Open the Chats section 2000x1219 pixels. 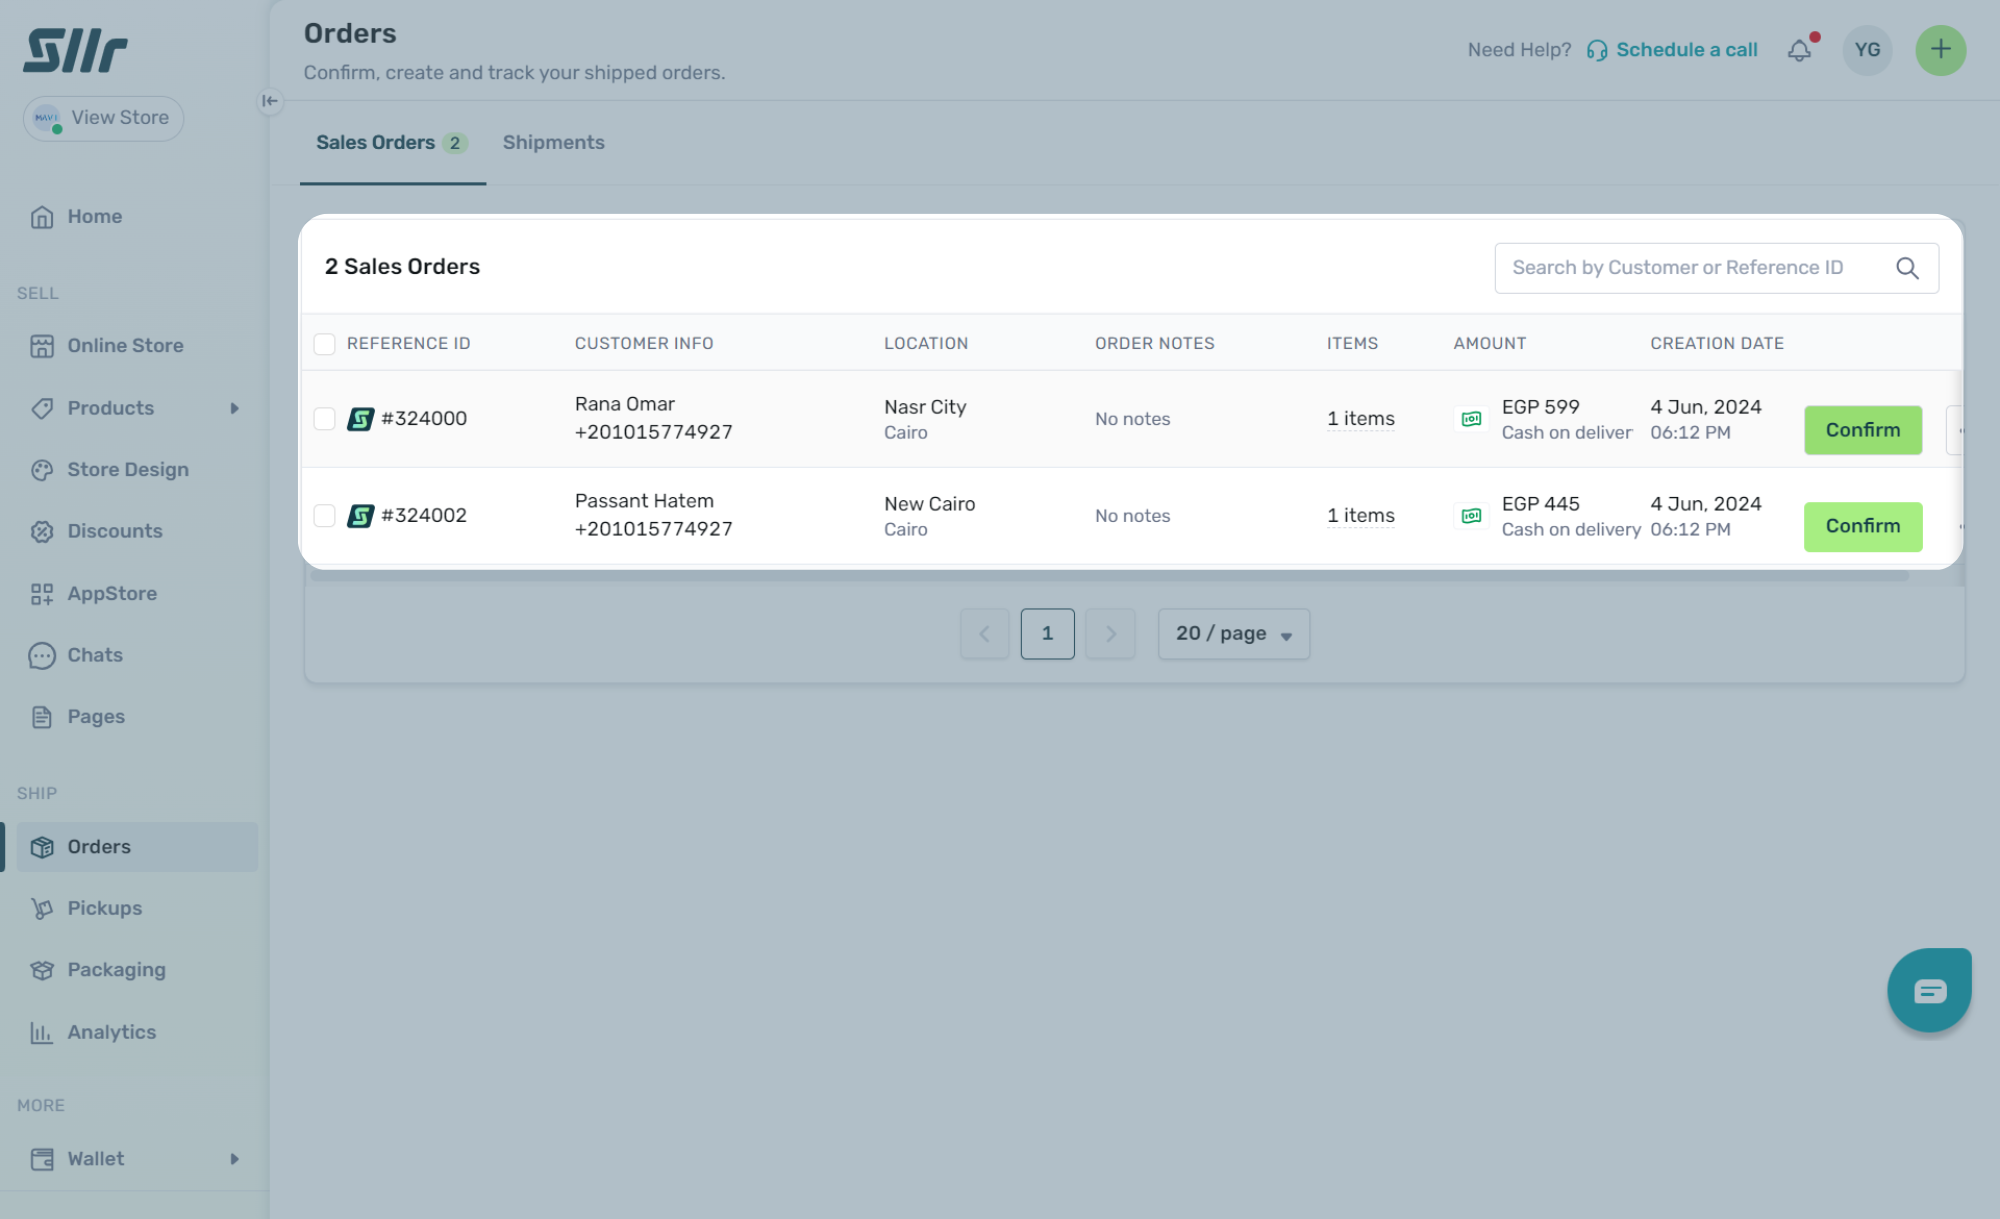pyautogui.click(x=94, y=655)
